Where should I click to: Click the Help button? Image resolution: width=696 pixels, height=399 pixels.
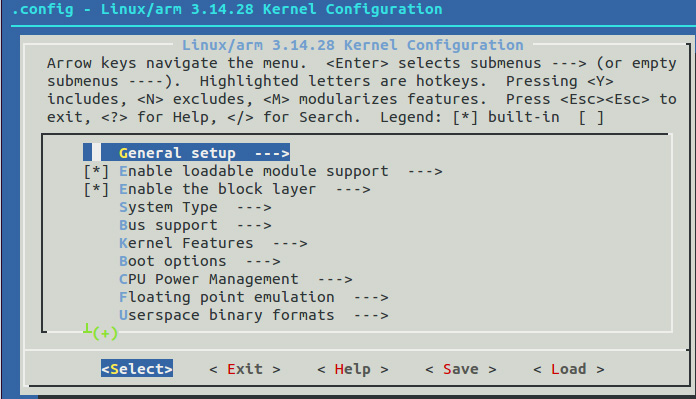(353, 369)
